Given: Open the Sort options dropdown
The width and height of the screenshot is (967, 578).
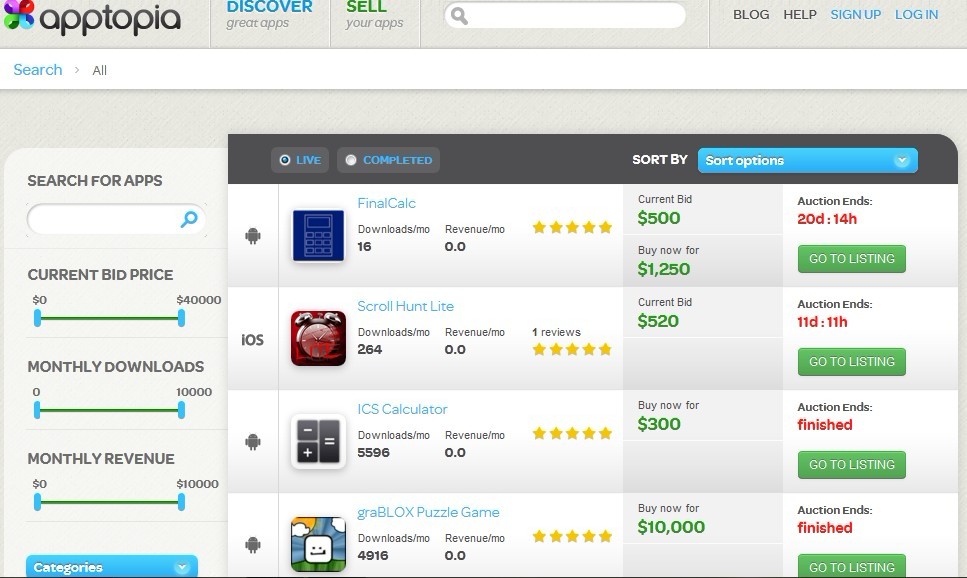Looking at the screenshot, I should 807,160.
